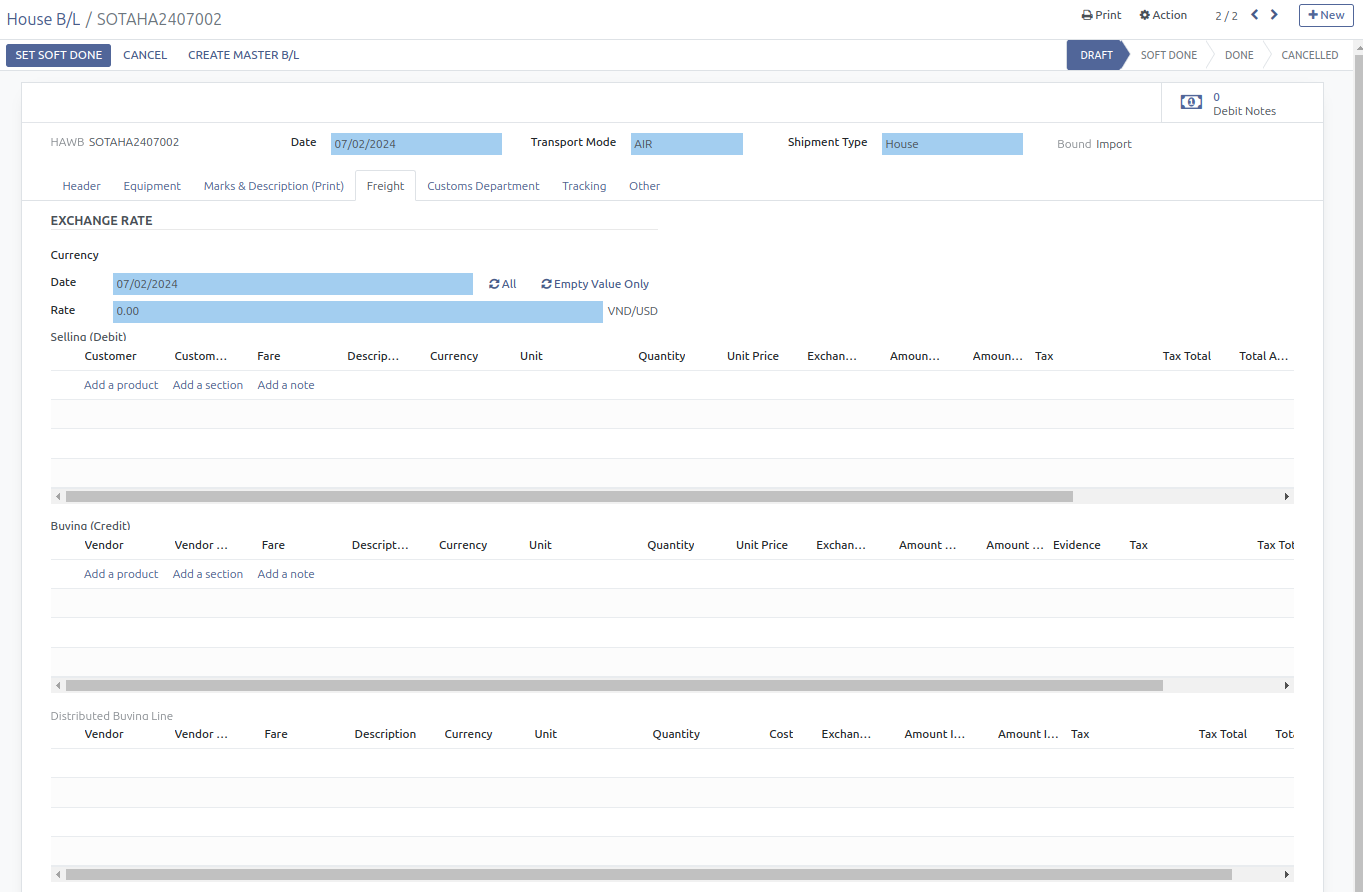This screenshot has width=1363, height=892.
Task: Add a section in Buying table
Action: tap(208, 574)
